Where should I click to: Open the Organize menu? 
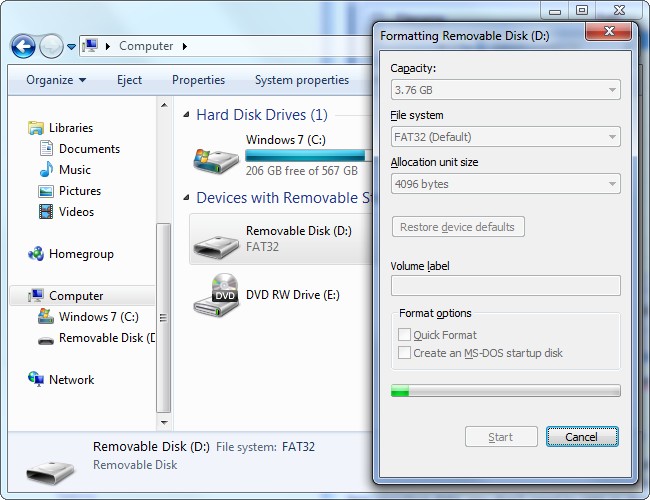coord(56,80)
